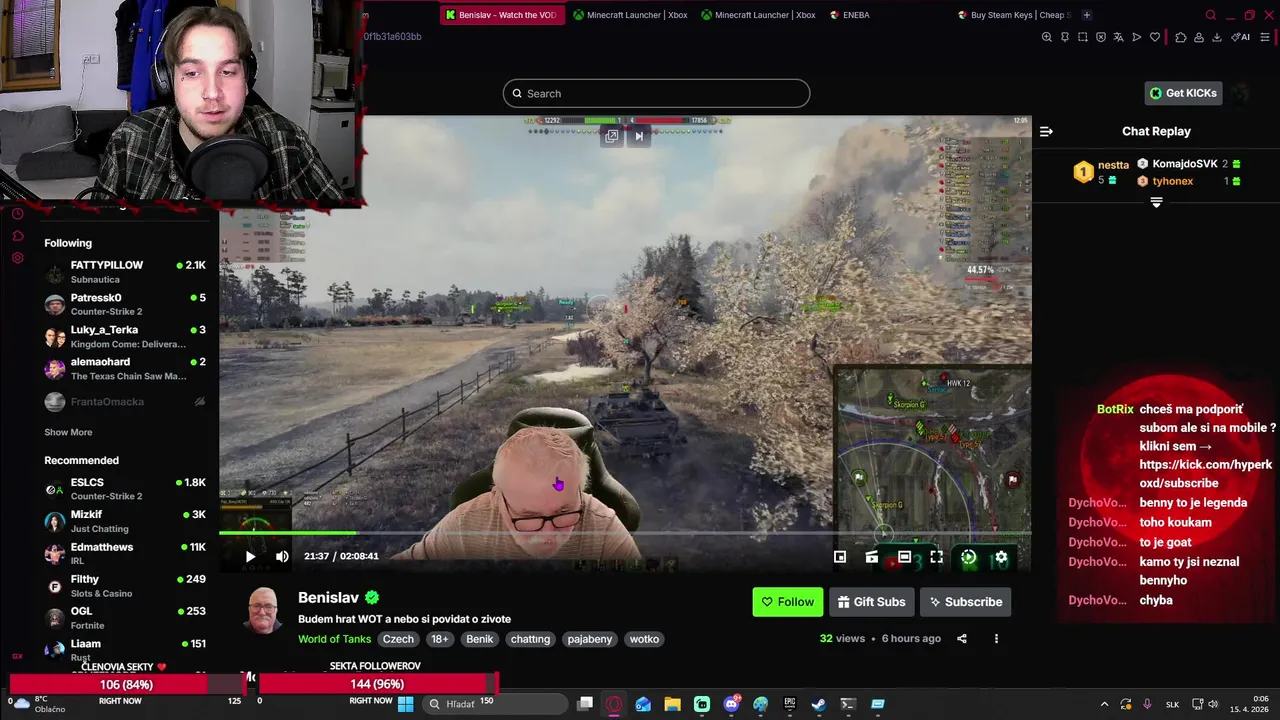Screen dimensions: 1280x720
Task: Open page translate icon
Action: coord(1119,37)
